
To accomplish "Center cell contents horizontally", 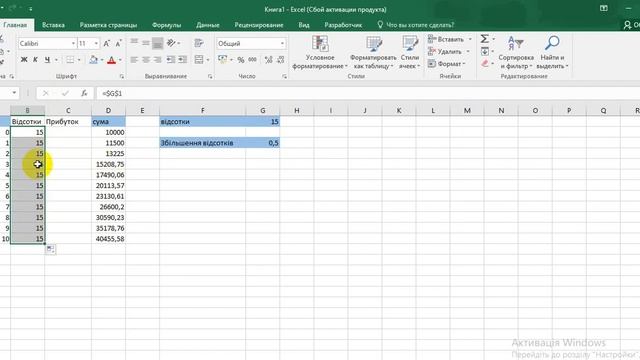I will (x=146, y=60).
